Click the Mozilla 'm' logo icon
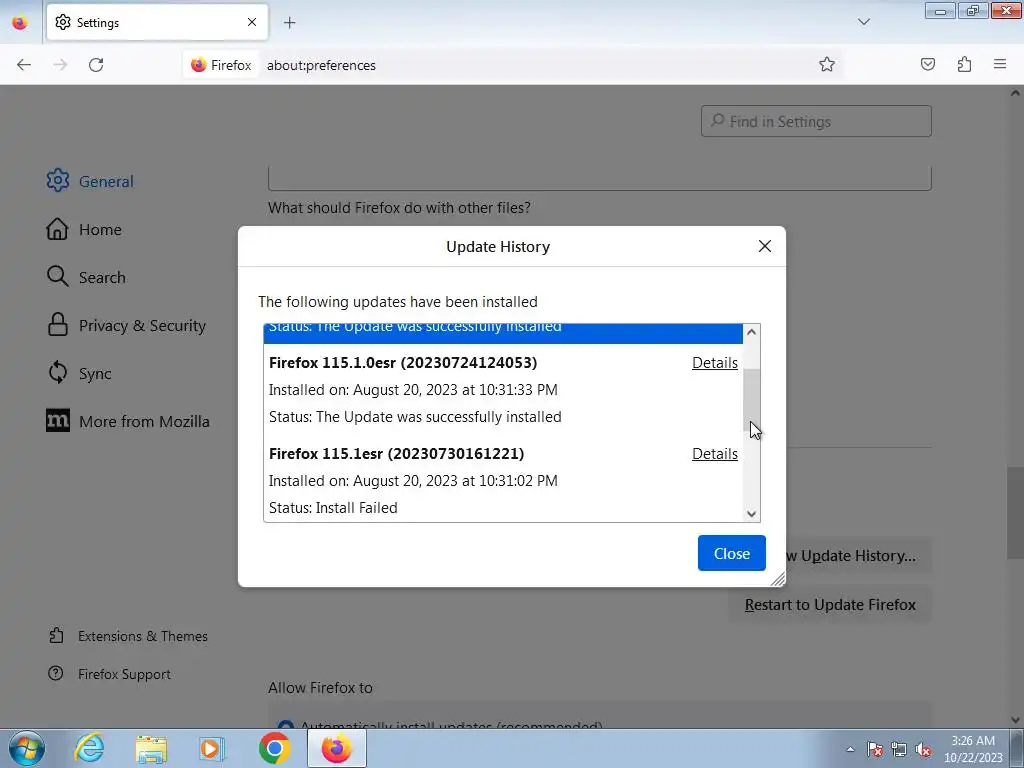Screen dimensions: 1024x768 [57, 421]
